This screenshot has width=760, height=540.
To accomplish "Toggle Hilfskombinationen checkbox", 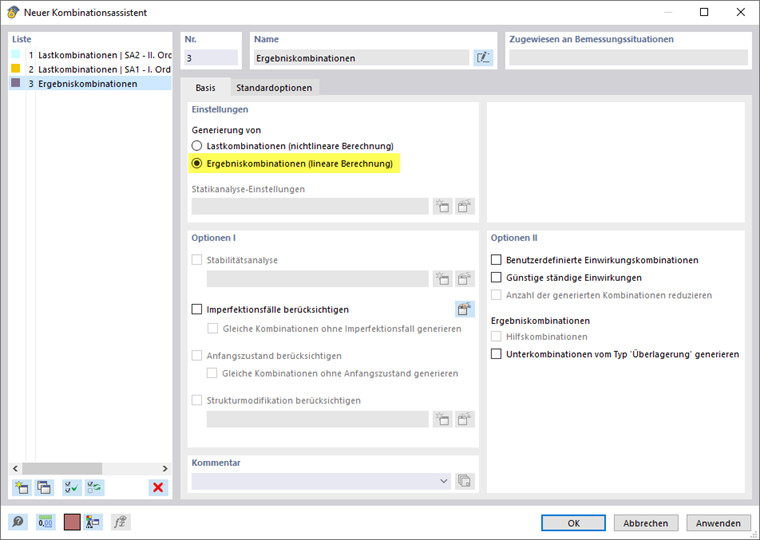I will click(496, 336).
